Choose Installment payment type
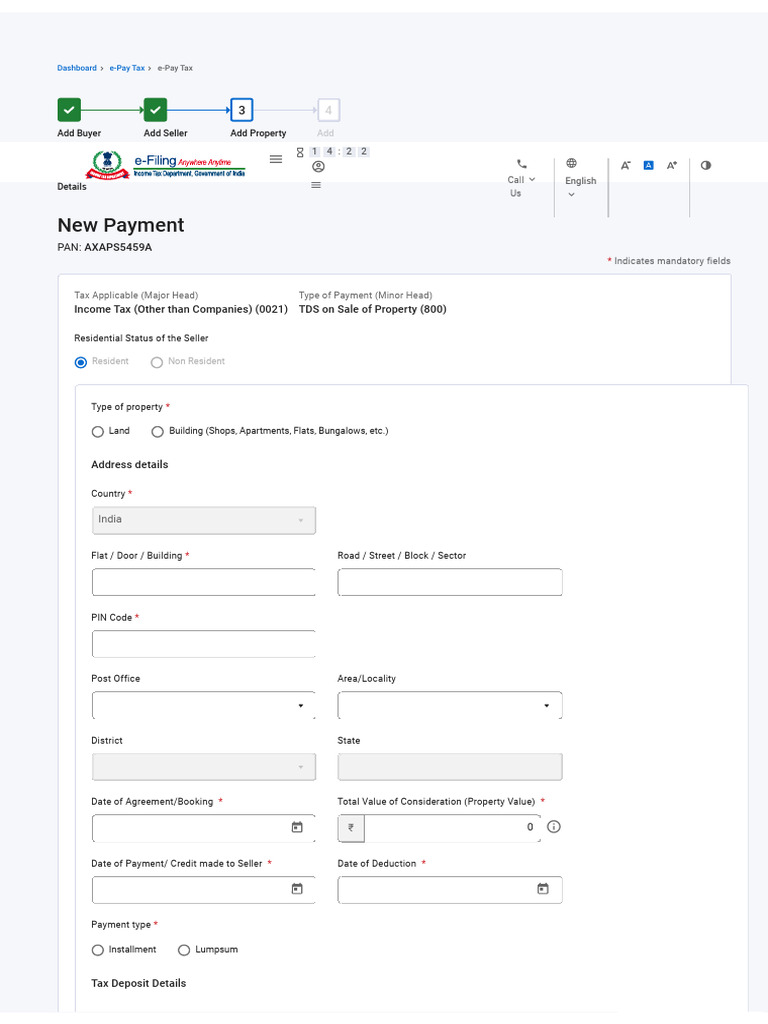This screenshot has height=1024, width=768. pos(98,950)
